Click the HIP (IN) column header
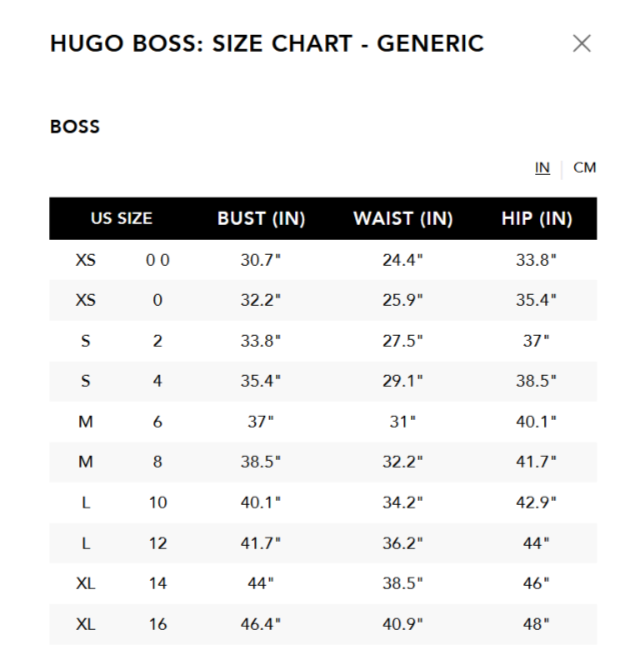 click(536, 219)
